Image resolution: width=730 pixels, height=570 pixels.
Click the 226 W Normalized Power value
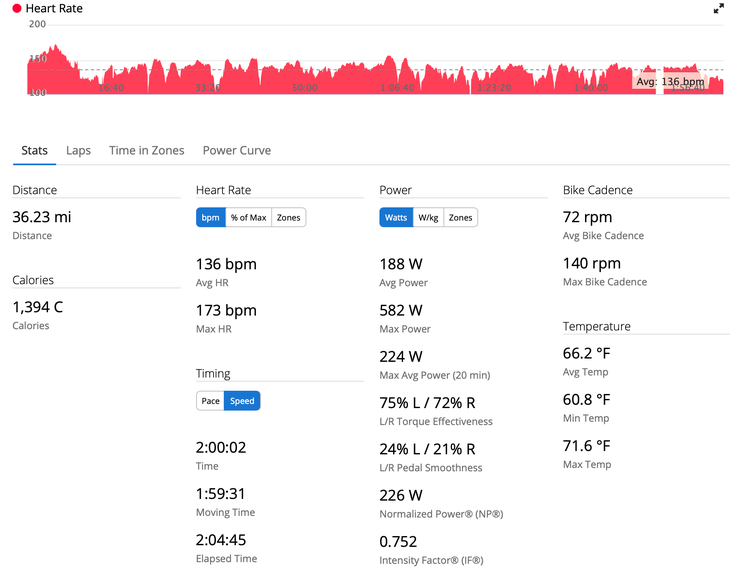[x=401, y=495]
